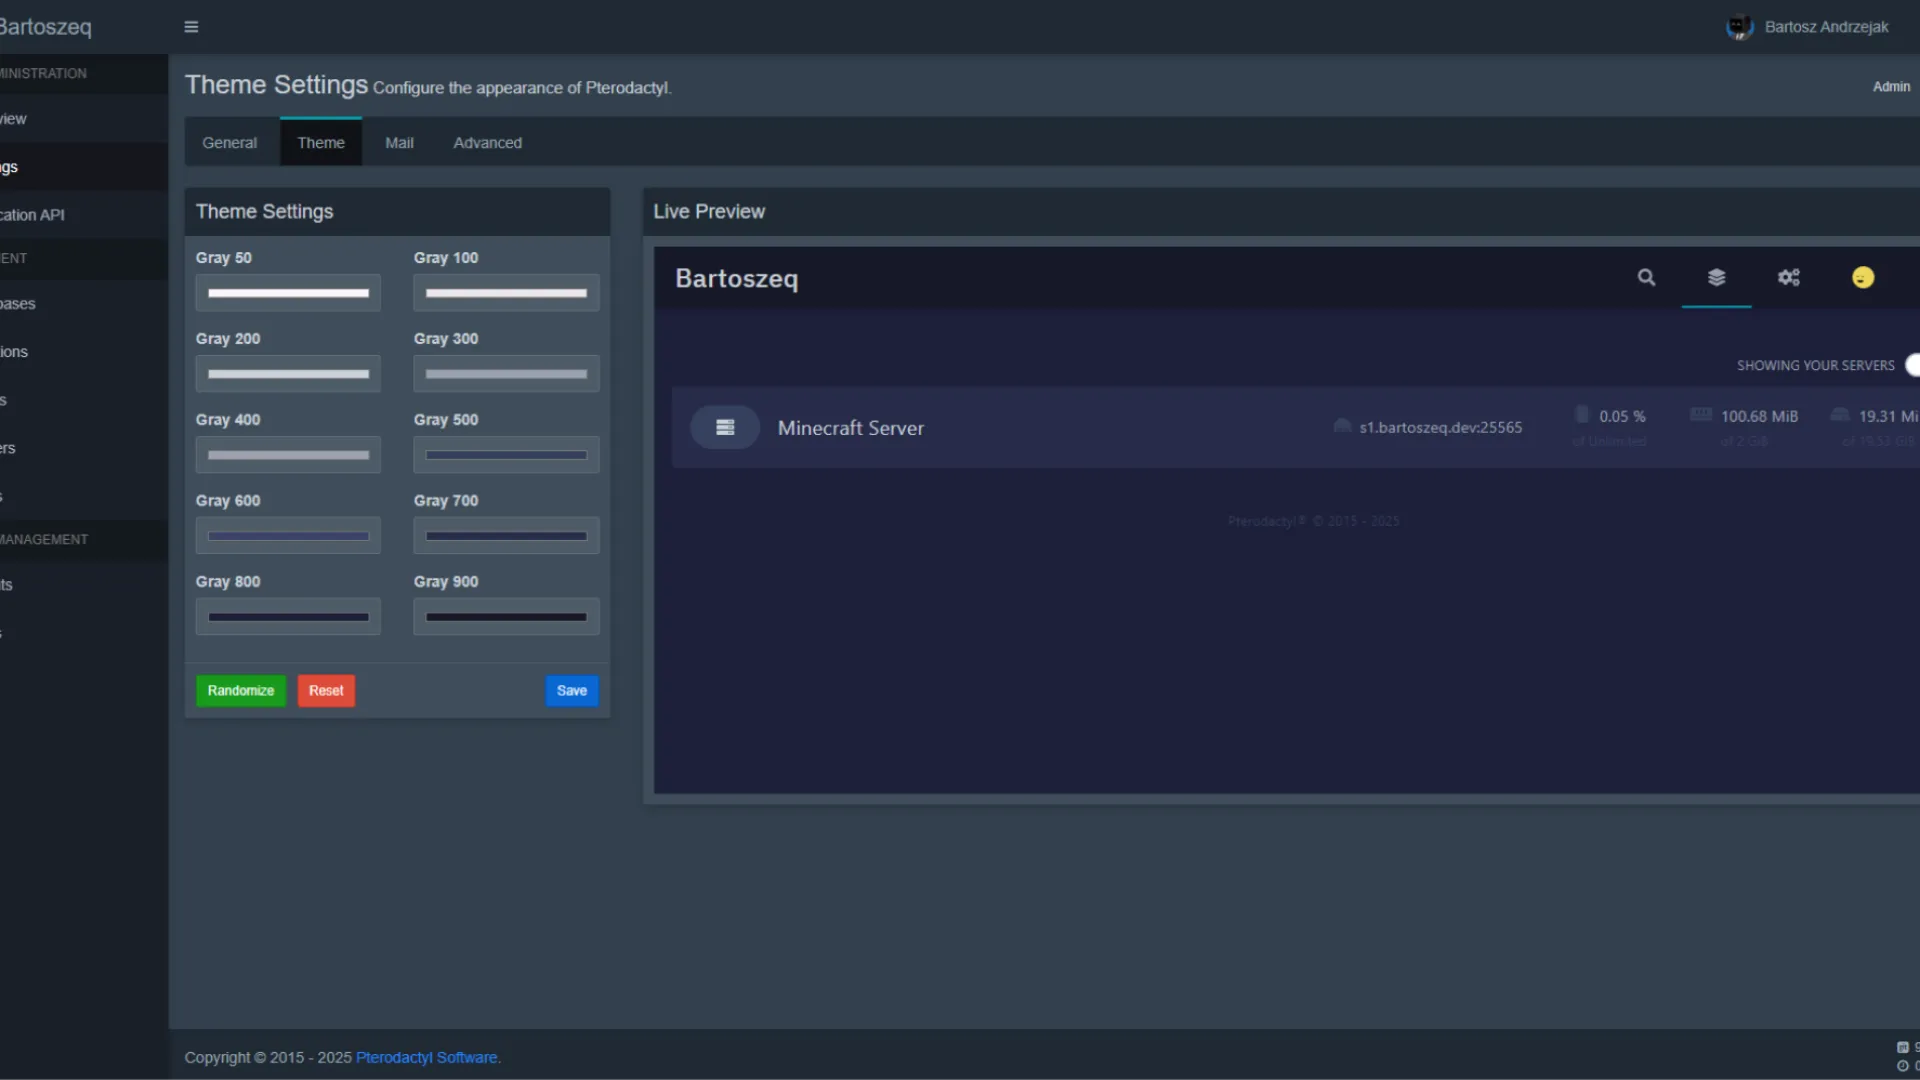Click Bartosz Andrzejak user avatar in header
1920x1080 pixels.
[1739, 27]
